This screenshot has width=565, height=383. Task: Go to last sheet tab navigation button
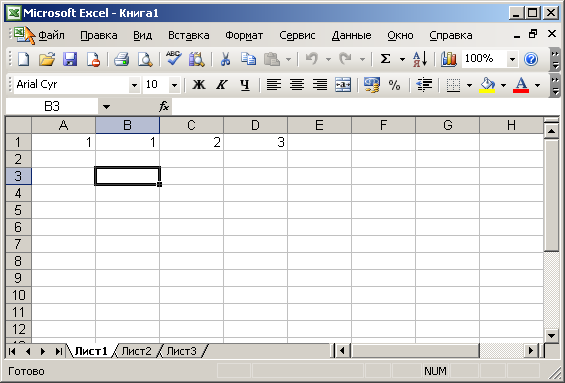tap(59, 351)
